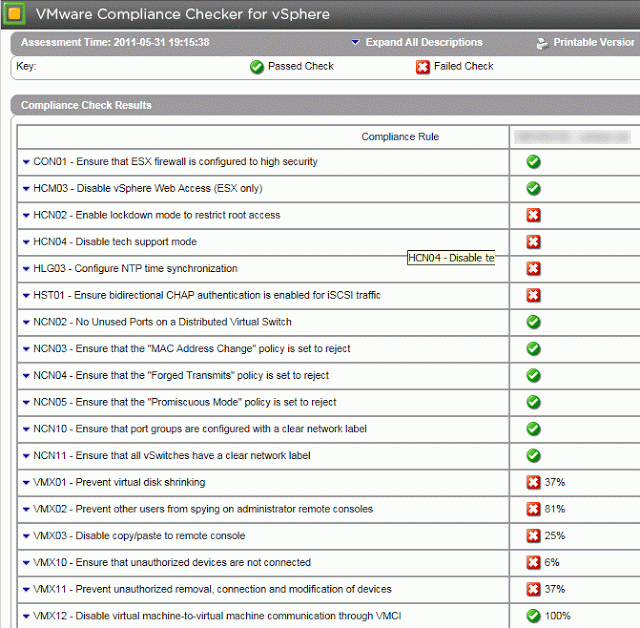Click the red failed status for HST01
640x628 pixels.
click(533, 295)
